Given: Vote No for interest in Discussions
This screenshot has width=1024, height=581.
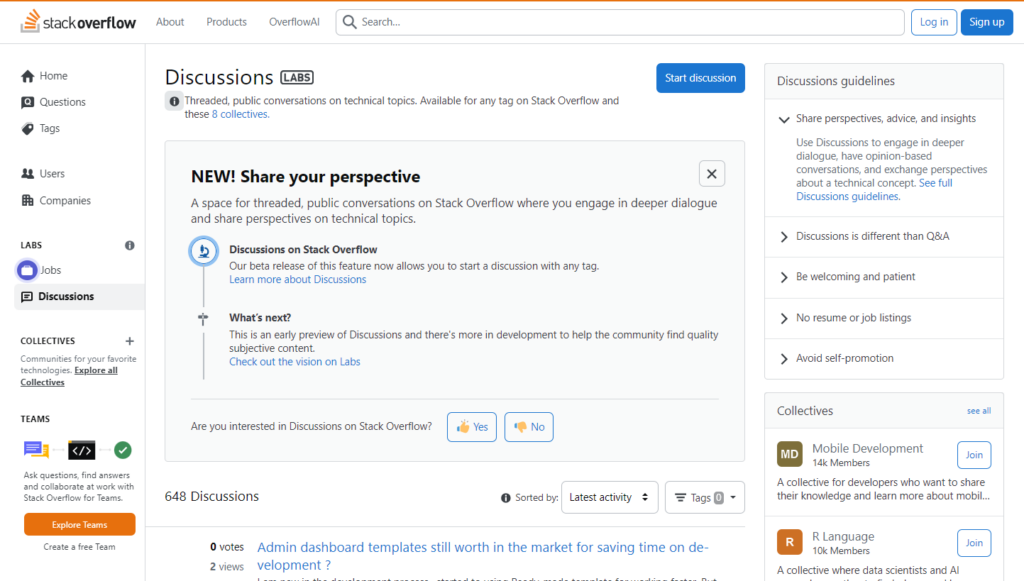Looking at the screenshot, I should click(529, 427).
